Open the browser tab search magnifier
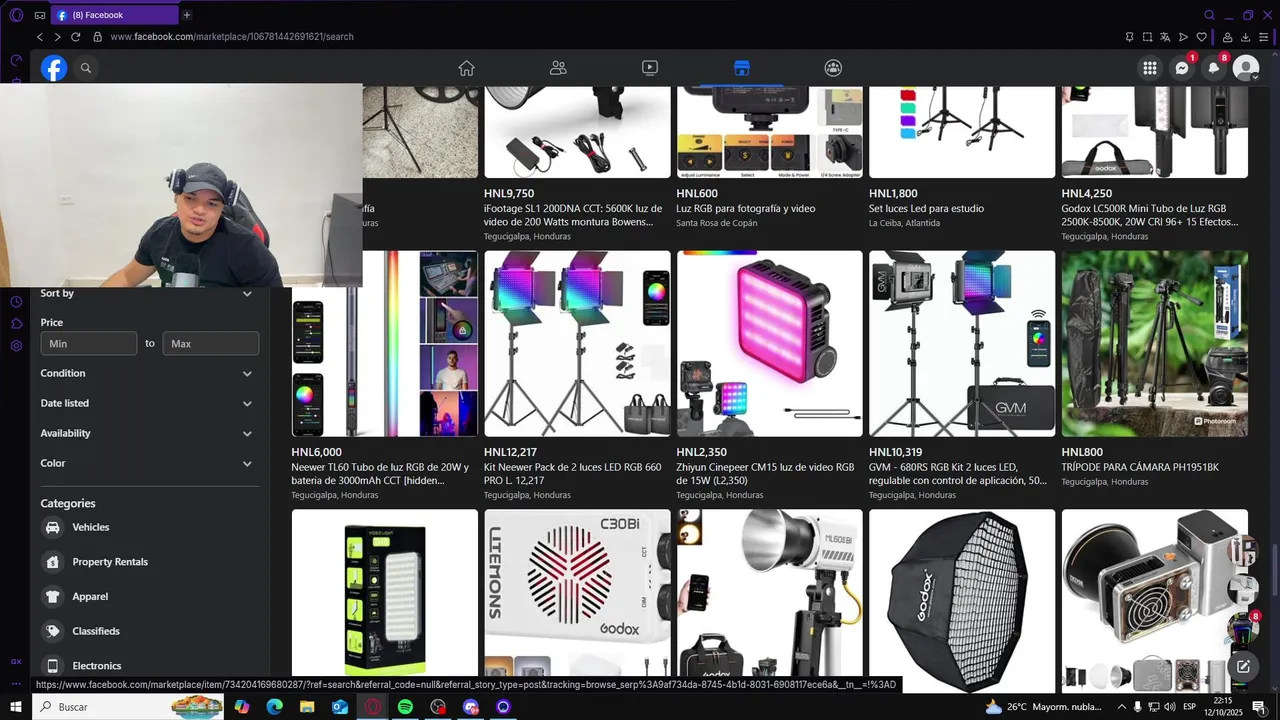 1209,15
